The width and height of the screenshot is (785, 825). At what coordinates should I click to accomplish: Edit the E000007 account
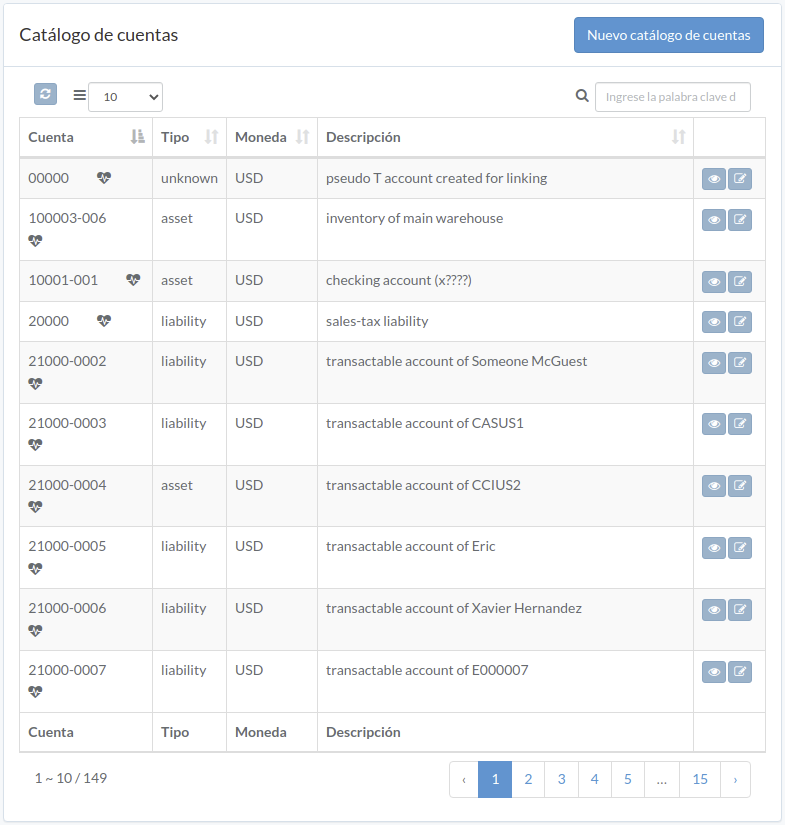(x=740, y=672)
